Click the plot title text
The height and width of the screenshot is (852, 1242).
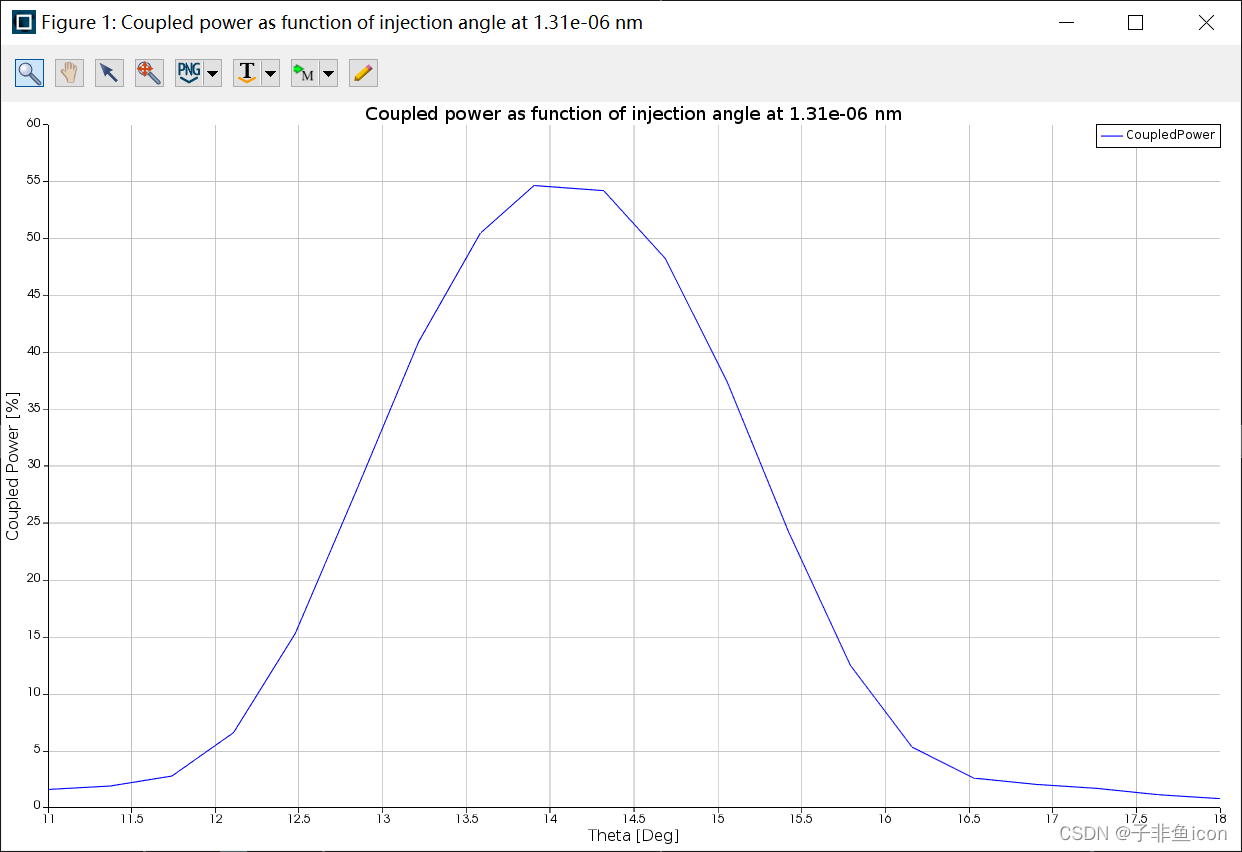pos(633,114)
